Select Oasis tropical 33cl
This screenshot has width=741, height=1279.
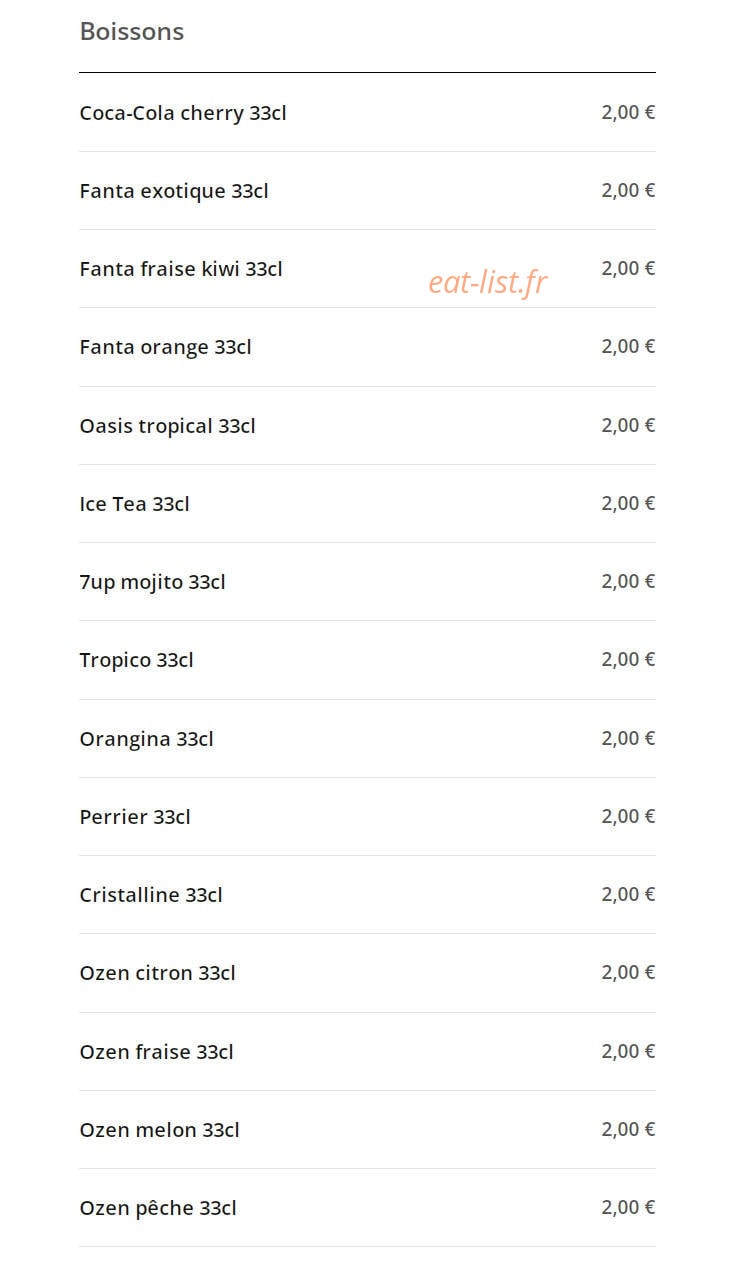pyautogui.click(x=367, y=425)
